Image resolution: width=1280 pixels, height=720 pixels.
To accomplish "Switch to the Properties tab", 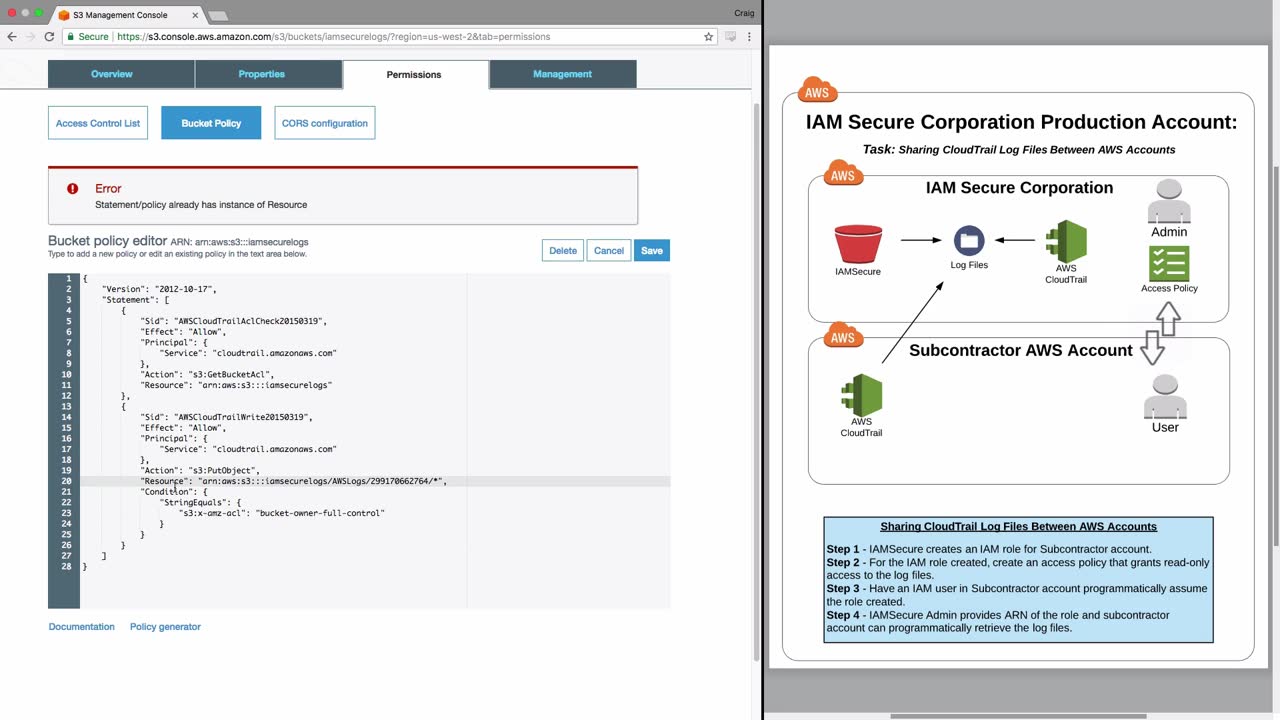I will [269, 74].
